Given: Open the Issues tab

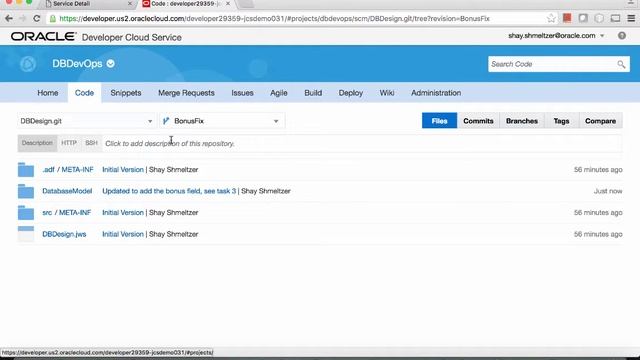Looking at the screenshot, I should tap(242, 93).
